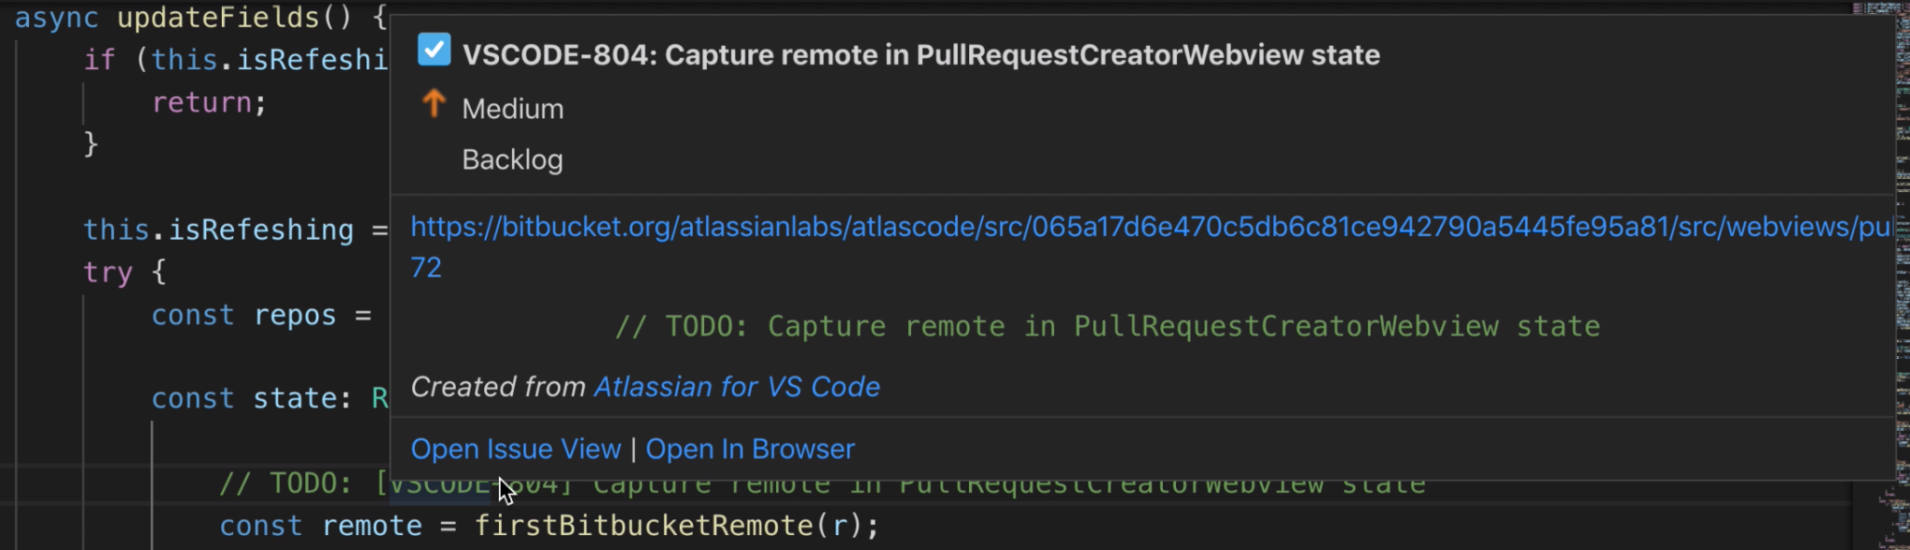This screenshot has width=1910, height=550.
Task: Open the Issue View link
Action: coord(516,449)
